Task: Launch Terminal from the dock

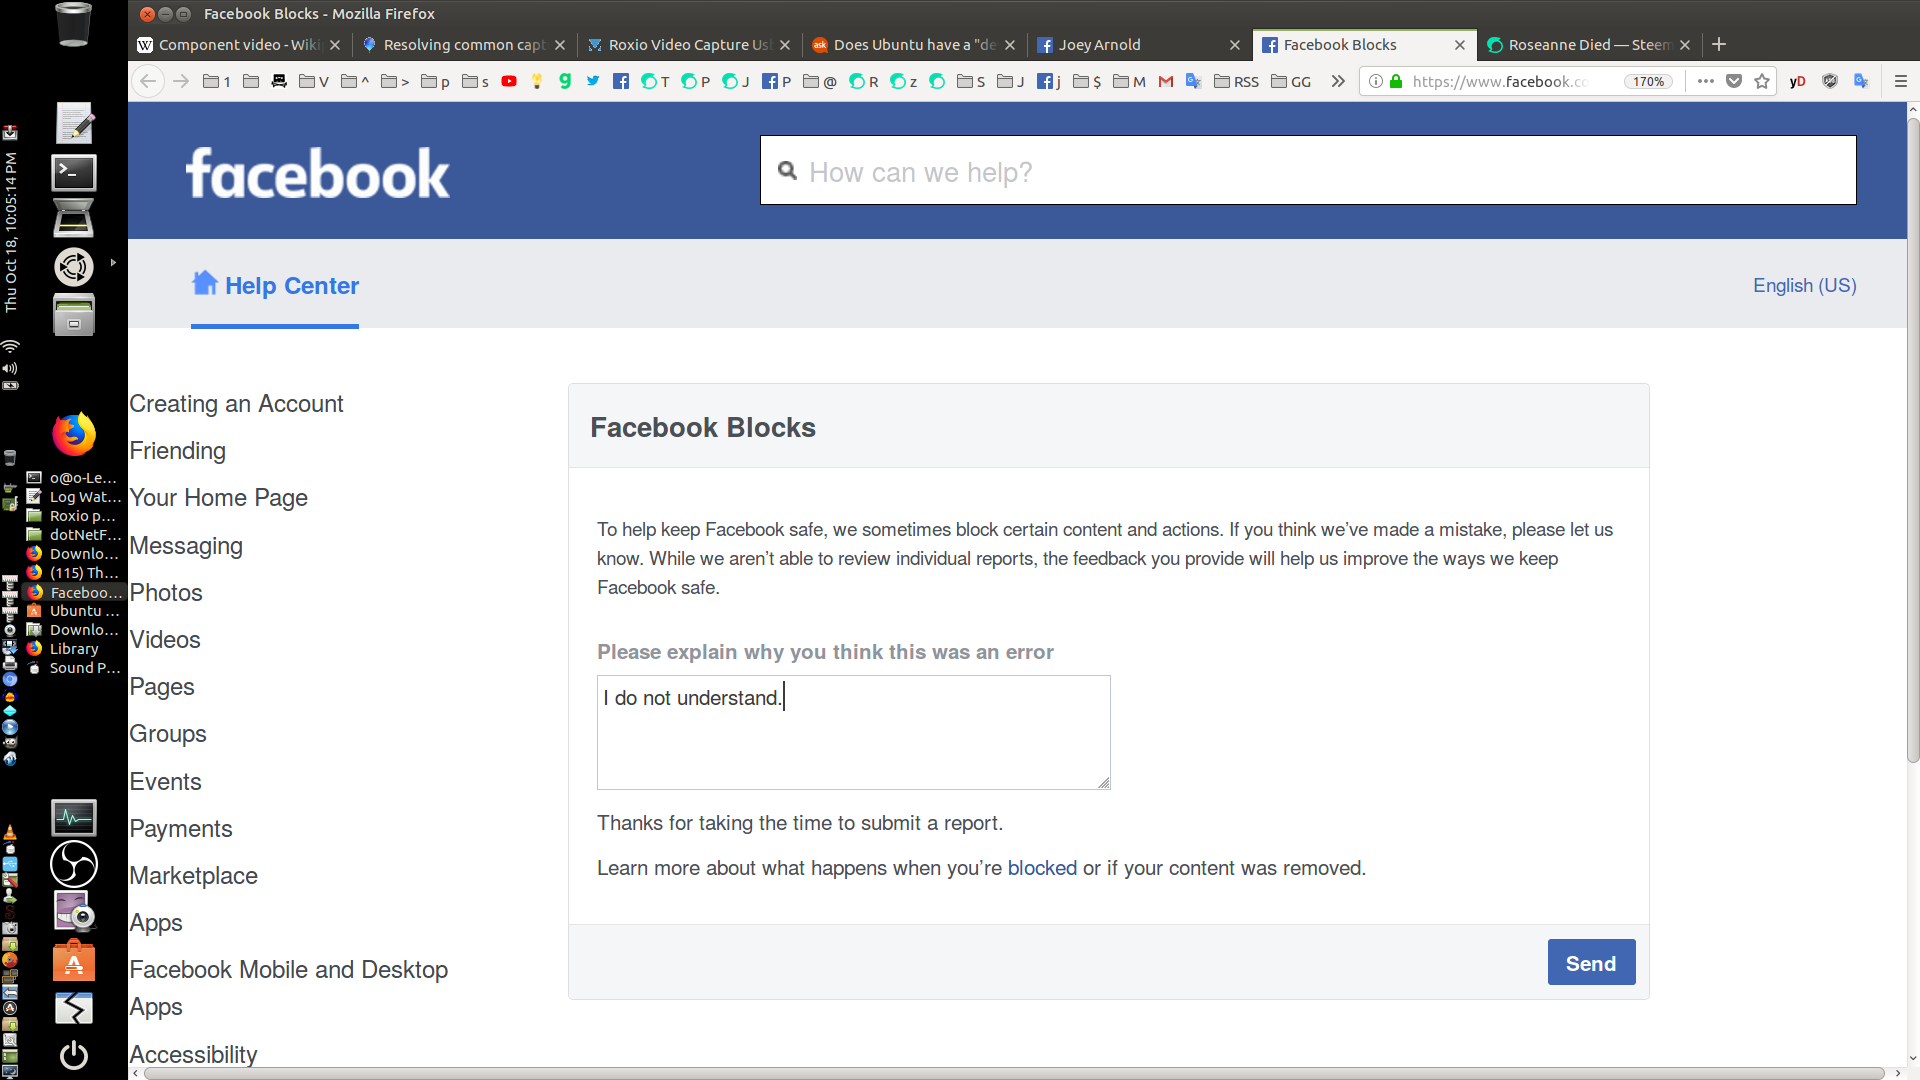Action: 74,172
